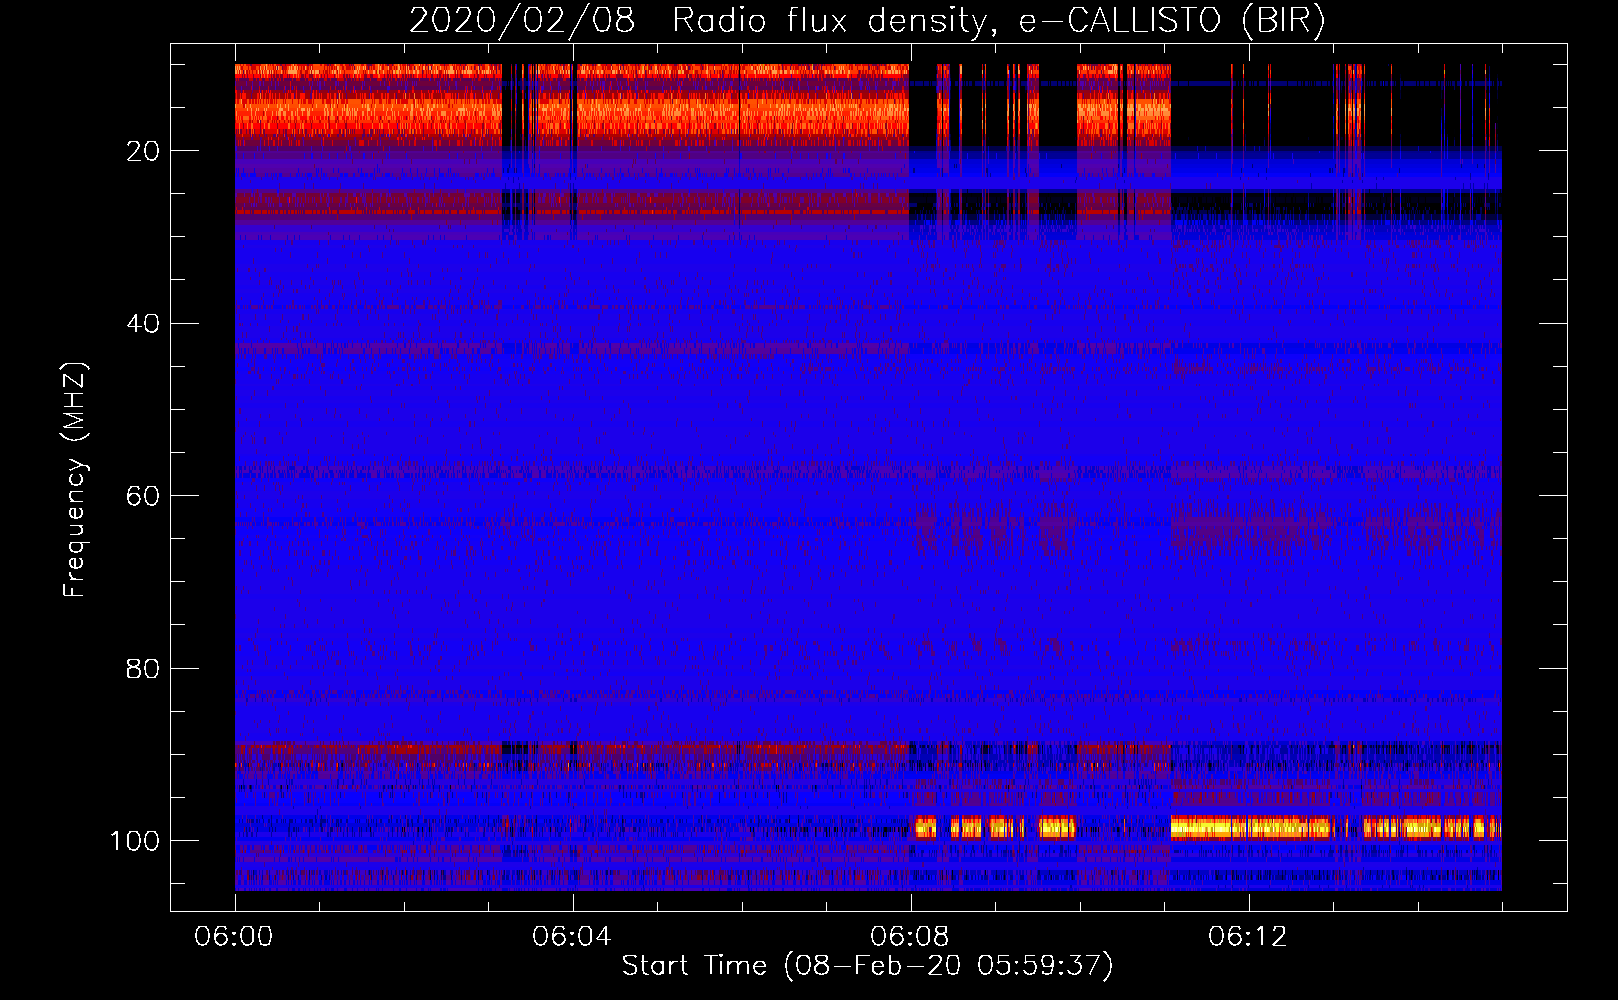Image resolution: width=1618 pixels, height=1000 pixels.
Task: Click the "06:00" time tick label
Action: [234, 937]
